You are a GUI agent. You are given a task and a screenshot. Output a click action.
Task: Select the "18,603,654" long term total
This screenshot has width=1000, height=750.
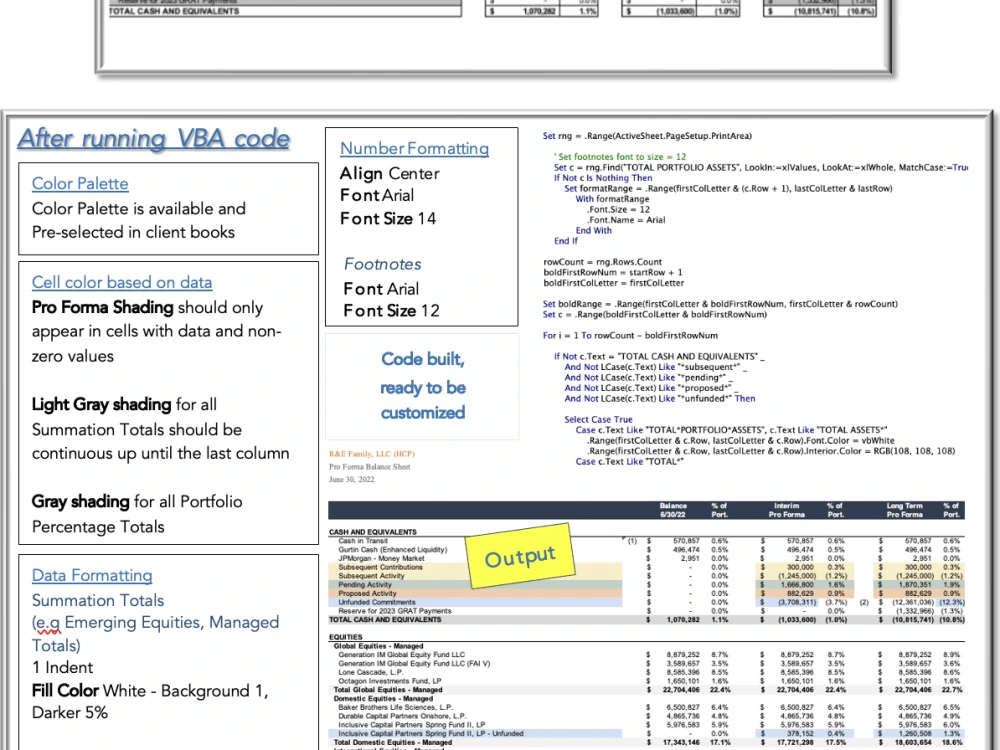[x=913, y=742]
